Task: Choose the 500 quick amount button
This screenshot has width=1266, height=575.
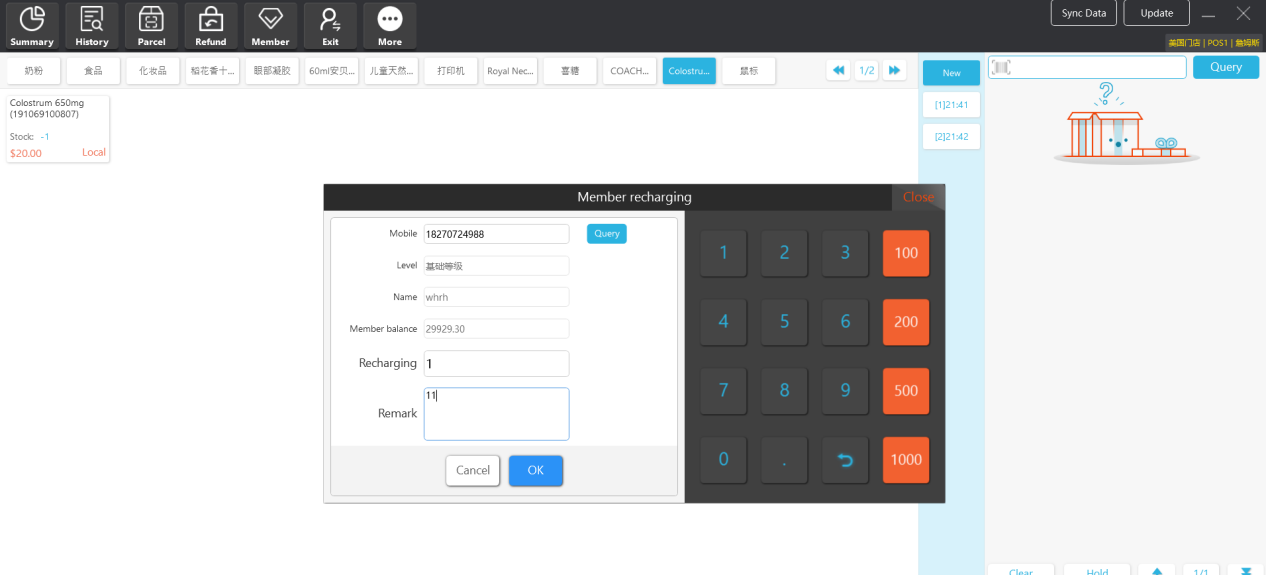Action: pos(906,391)
